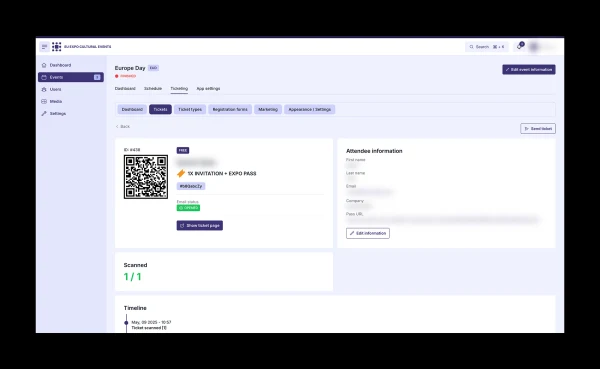Click the Europe Day event title
This screenshot has width=600, height=369.
[x=130, y=68]
